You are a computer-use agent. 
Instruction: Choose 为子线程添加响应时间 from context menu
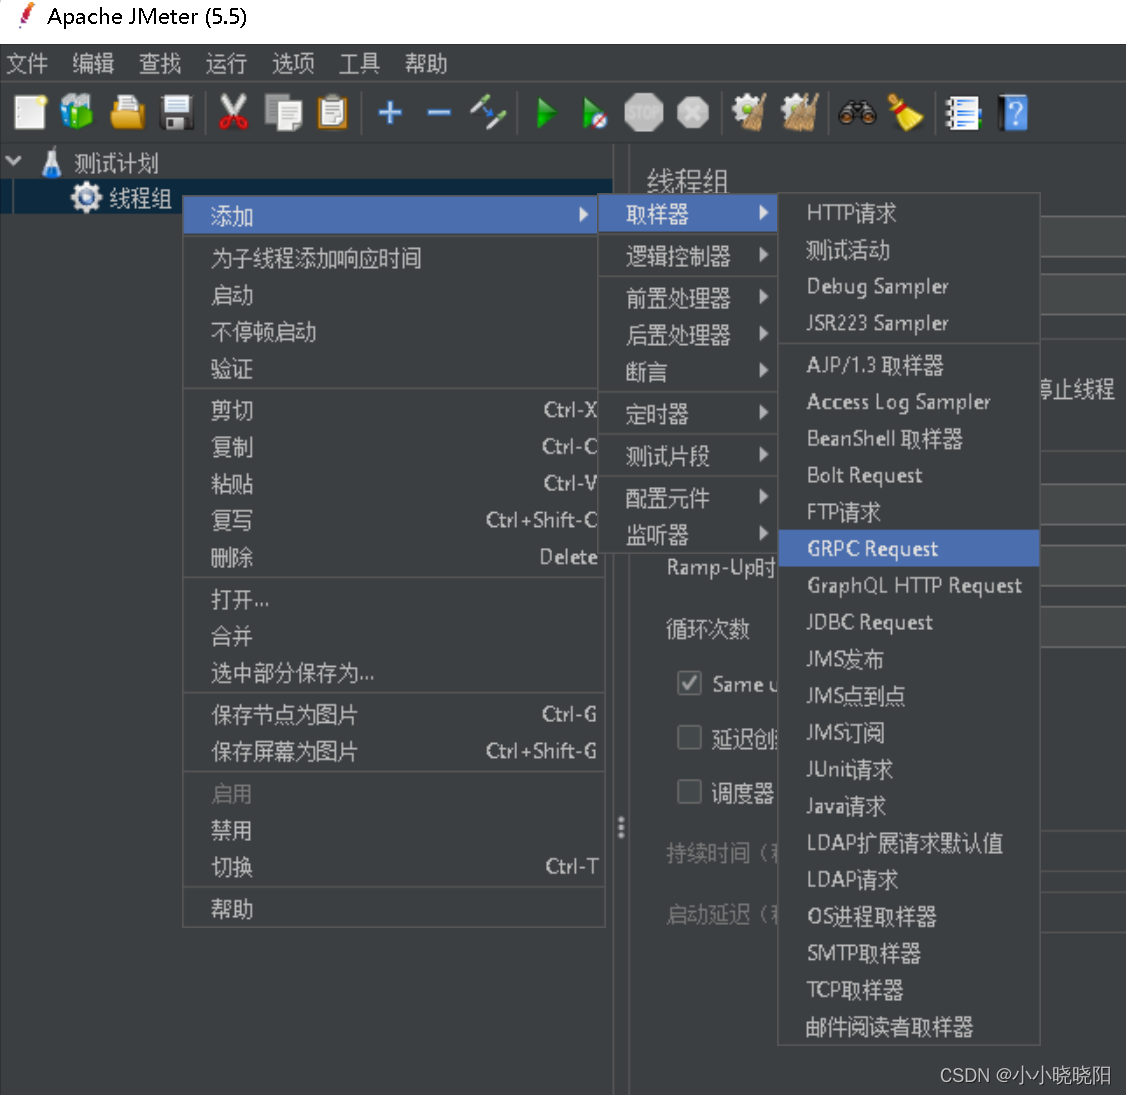pos(394,258)
